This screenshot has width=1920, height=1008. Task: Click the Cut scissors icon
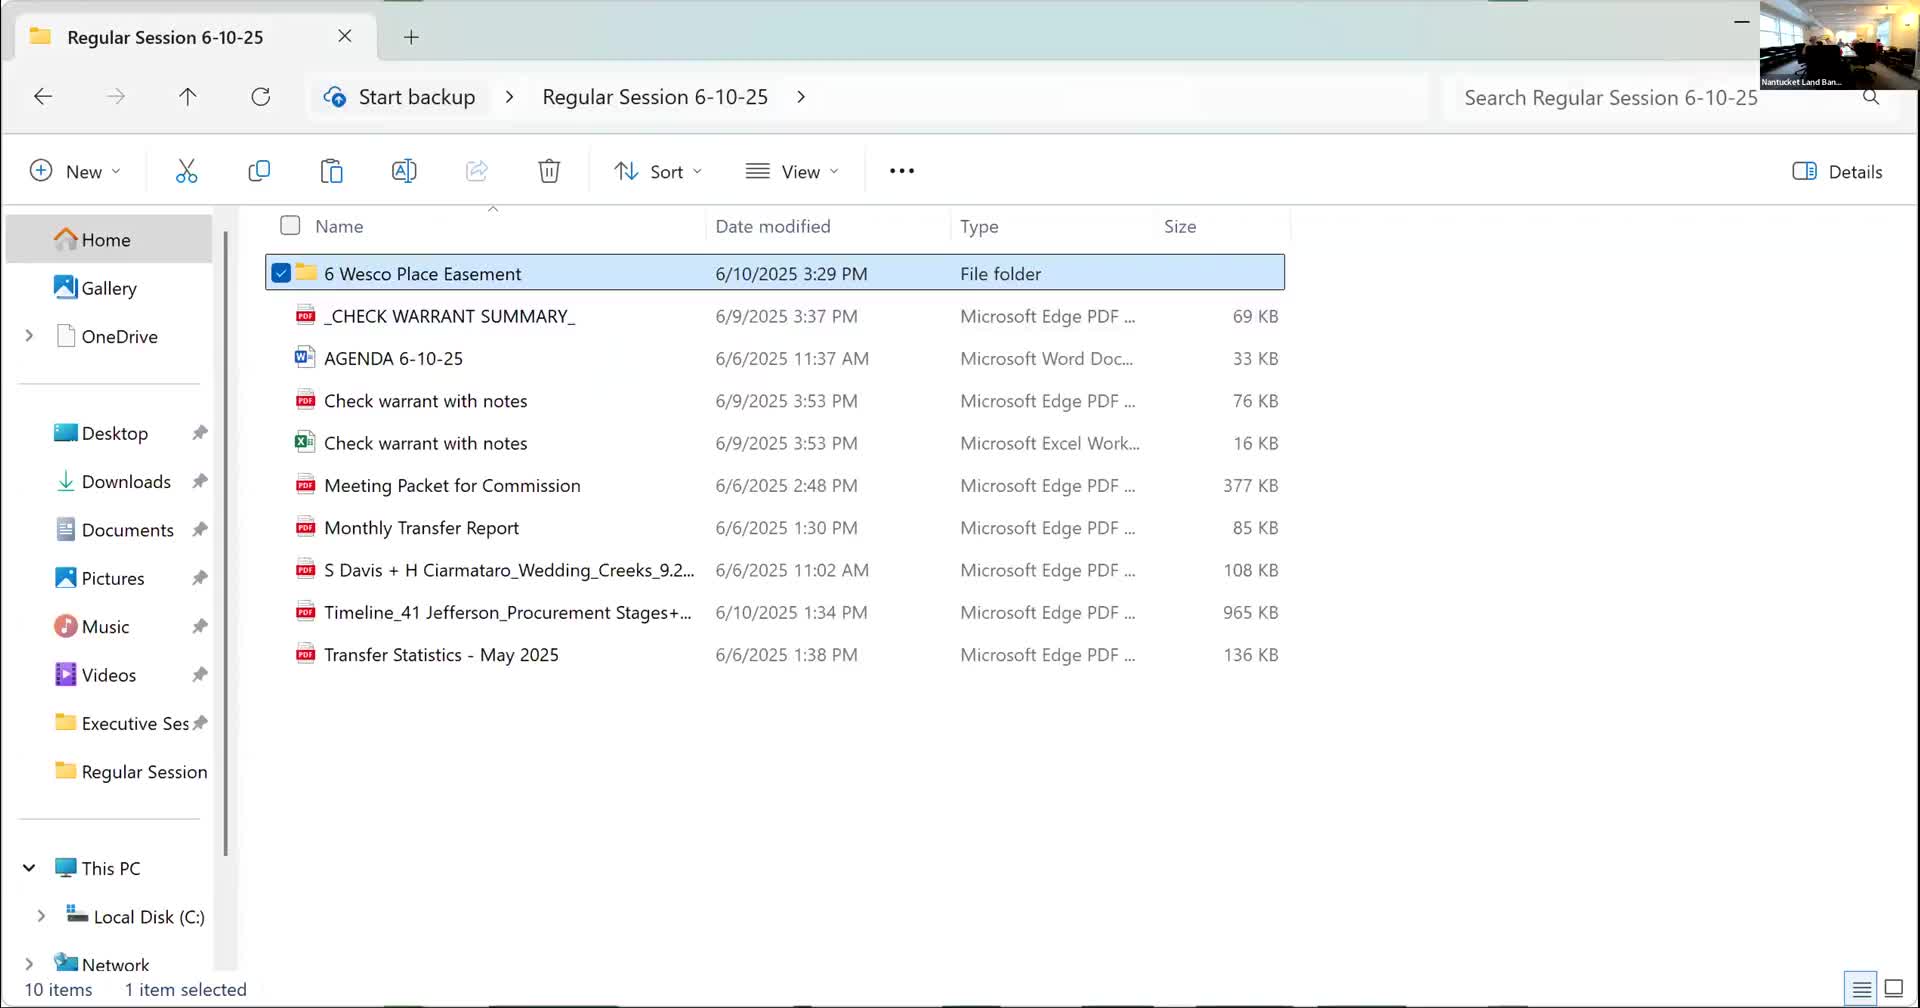[x=186, y=171]
